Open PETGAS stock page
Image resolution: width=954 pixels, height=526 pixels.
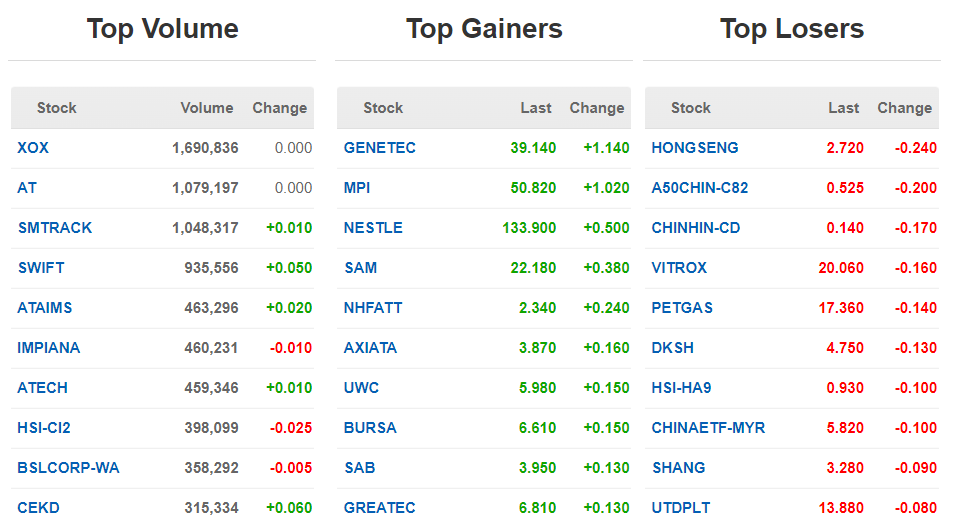pyautogui.click(x=682, y=308)
